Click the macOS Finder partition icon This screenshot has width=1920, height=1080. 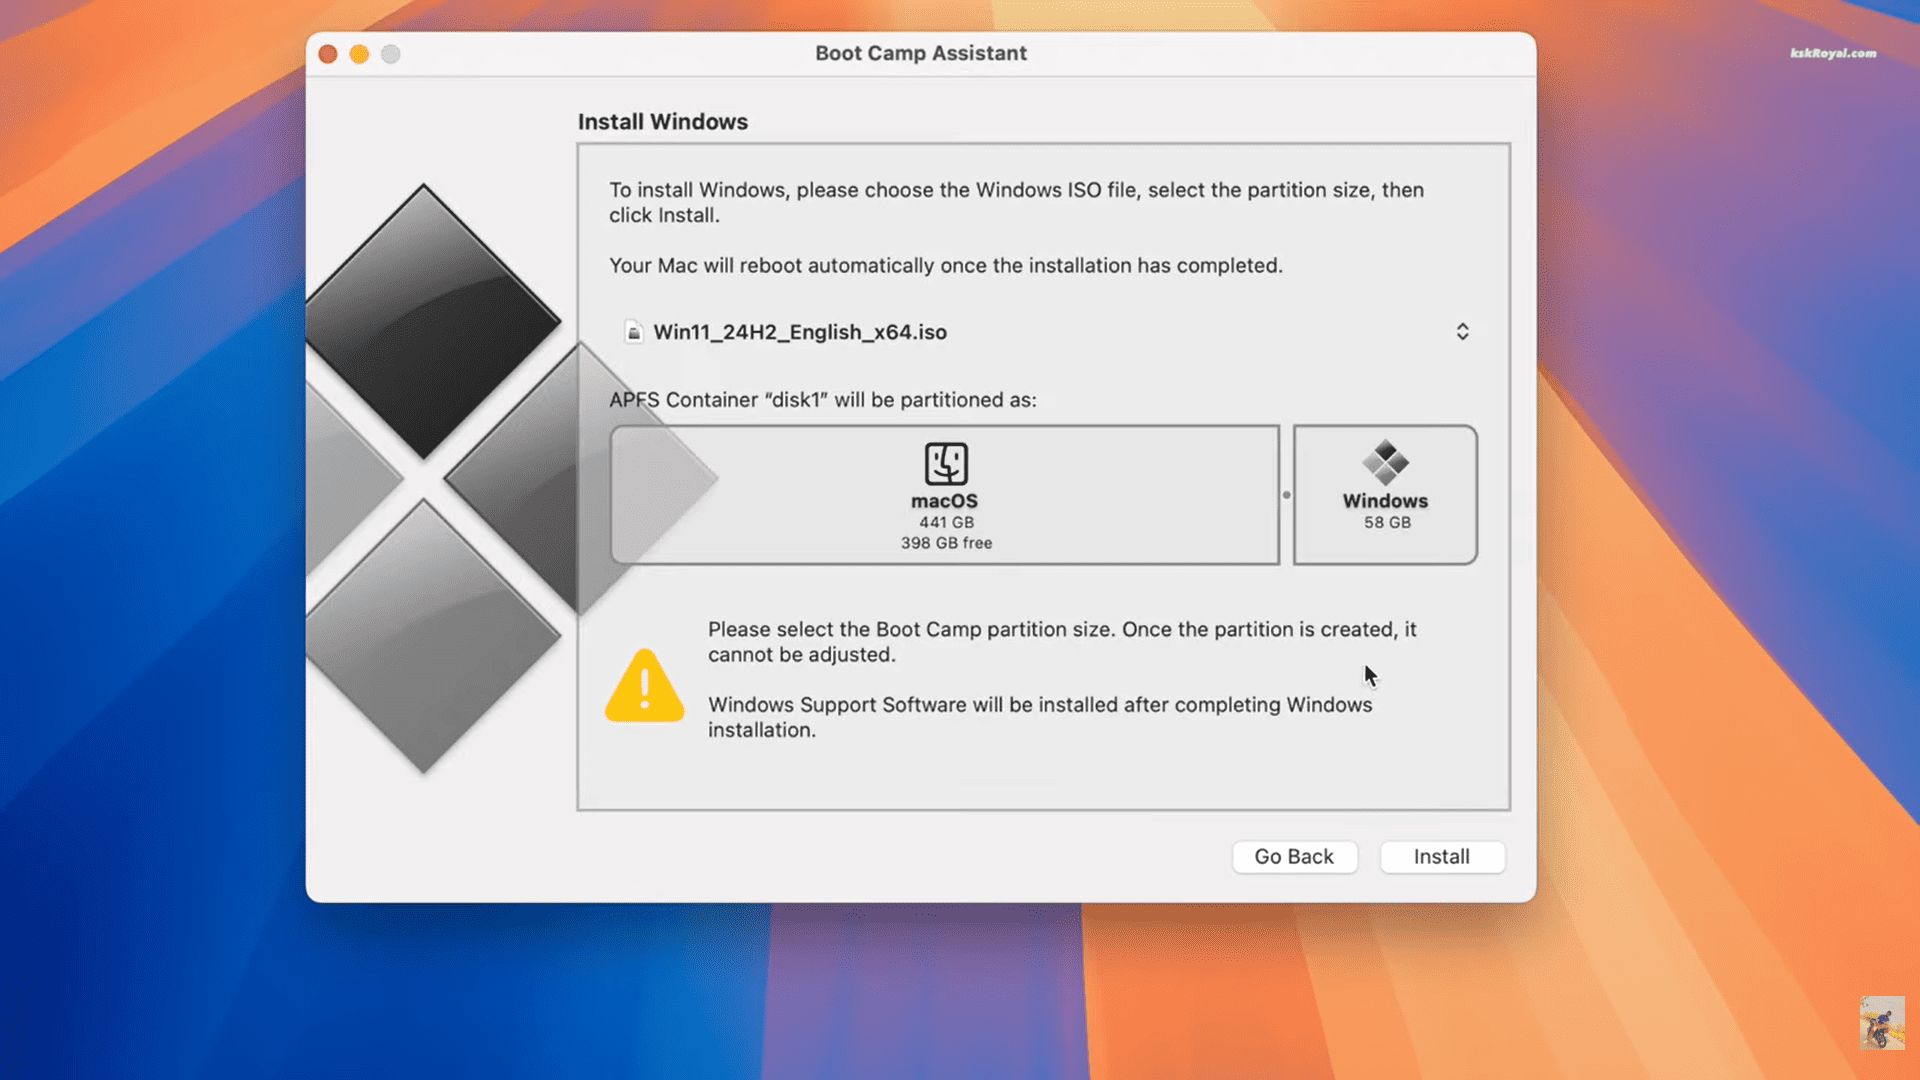coord(946,464)
